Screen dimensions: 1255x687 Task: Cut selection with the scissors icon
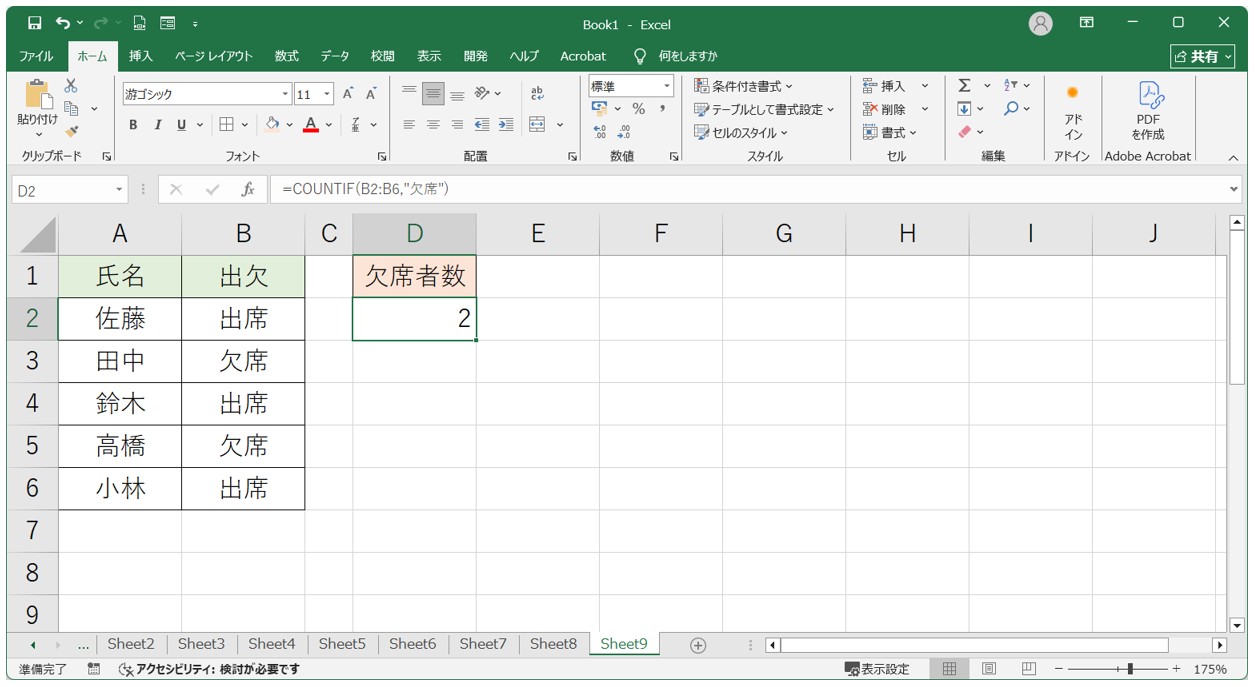pos(71,87)
